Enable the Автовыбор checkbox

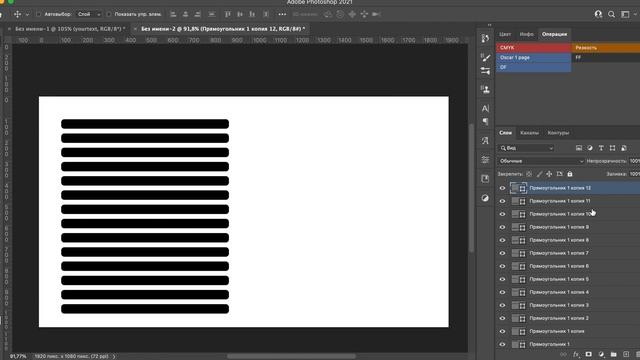(x=38, y=14)
